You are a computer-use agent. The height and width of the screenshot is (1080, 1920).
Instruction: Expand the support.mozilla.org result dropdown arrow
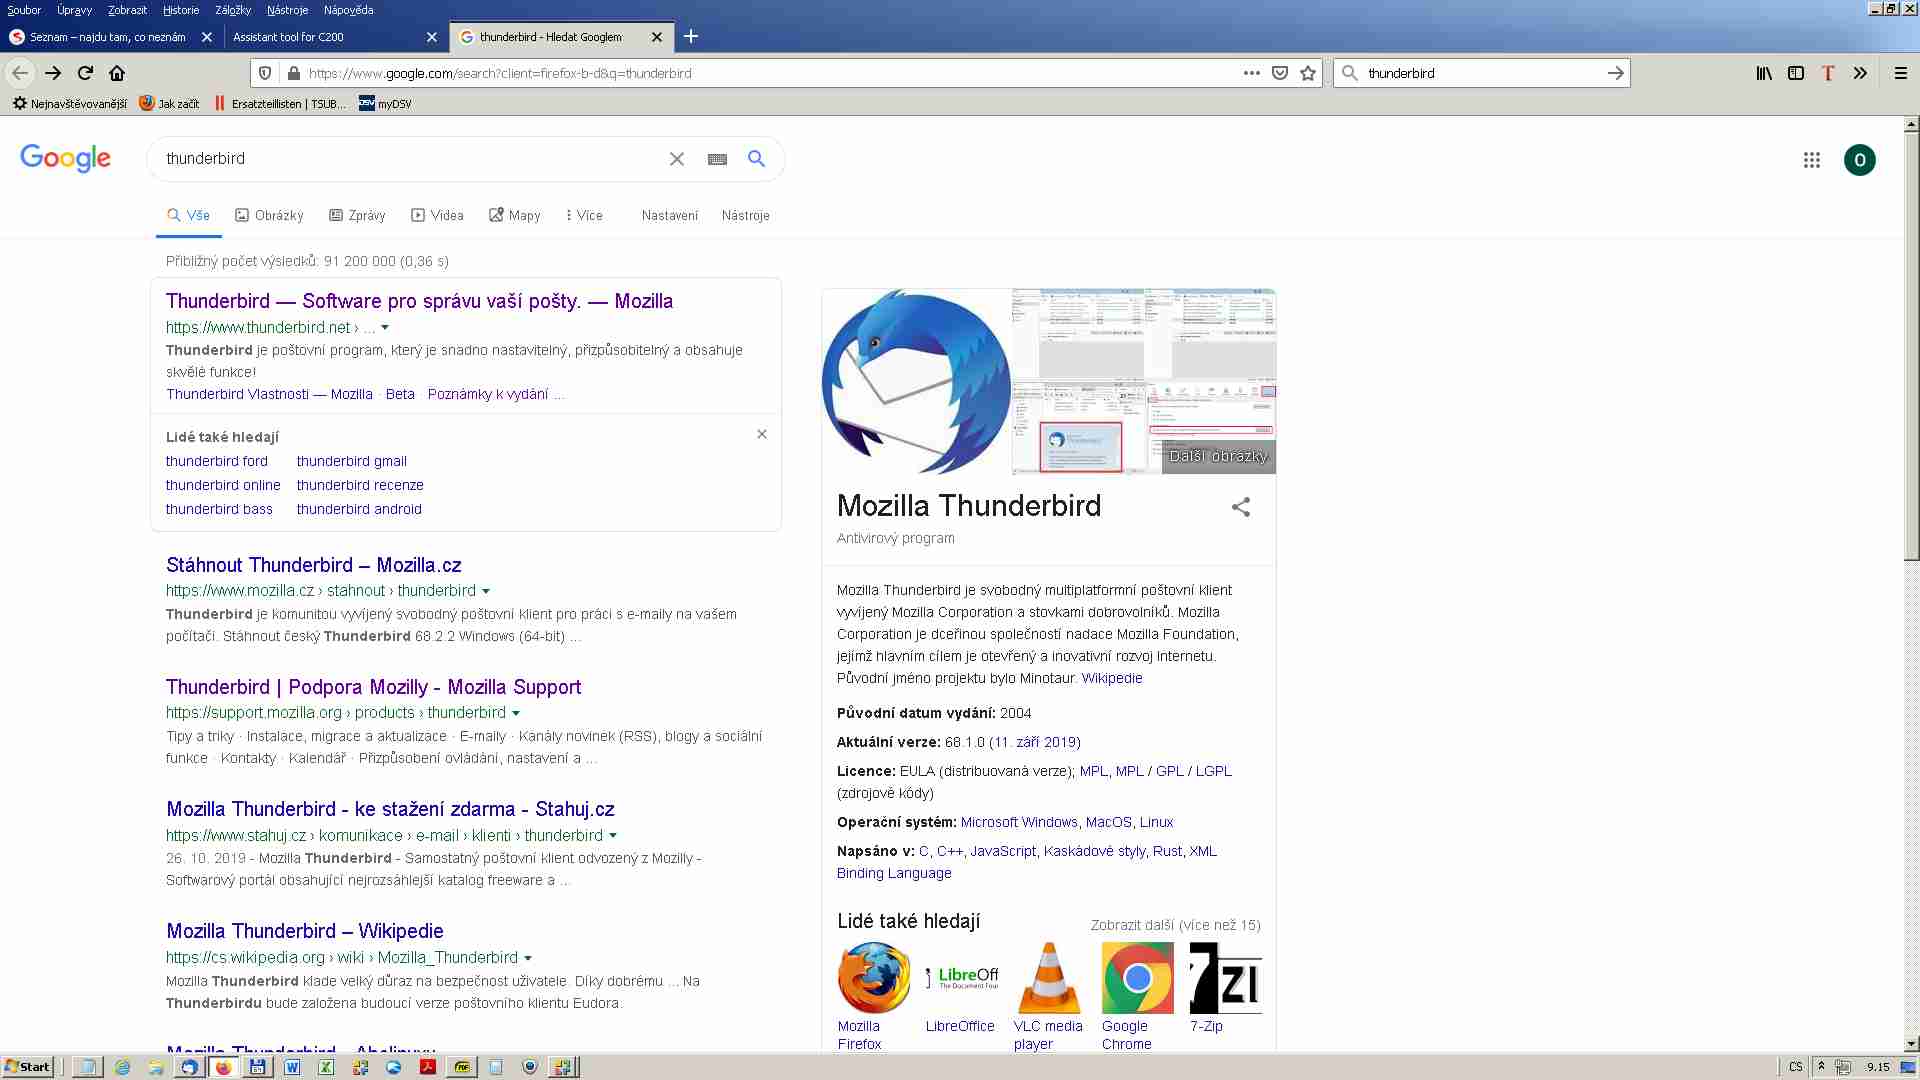(516, 713)
